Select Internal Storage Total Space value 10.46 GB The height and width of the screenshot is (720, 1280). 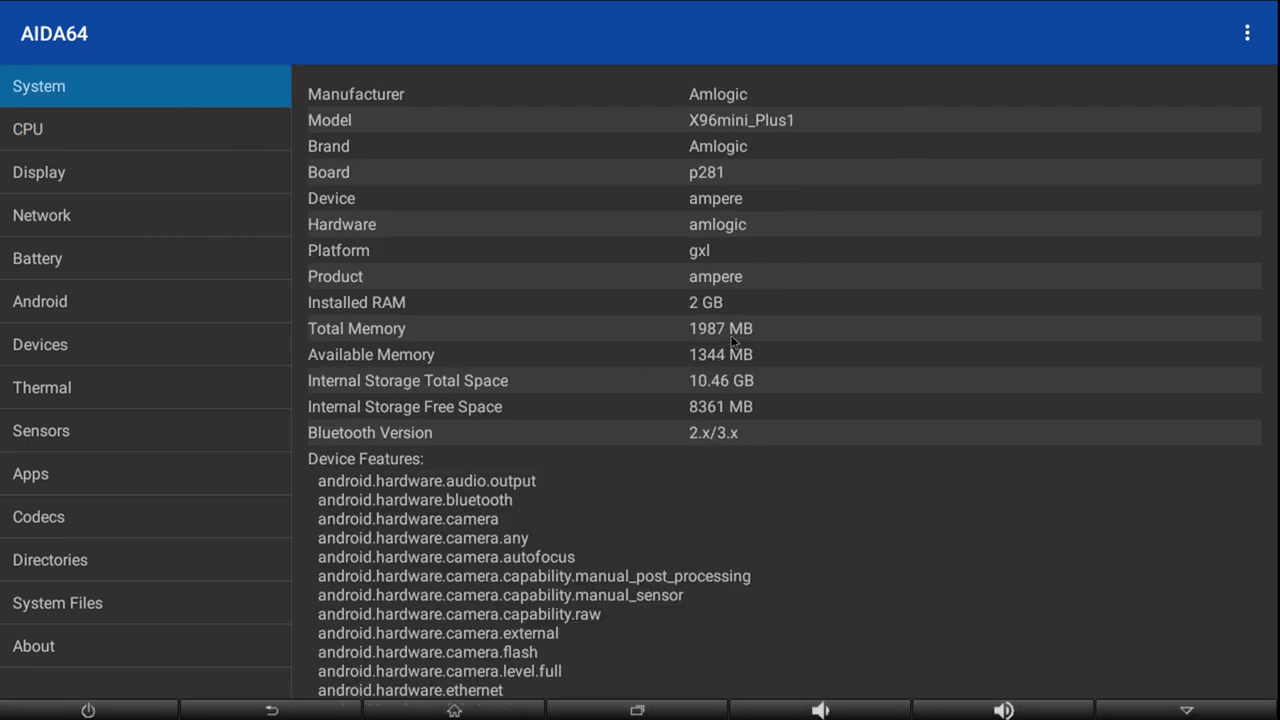[721, 380]
